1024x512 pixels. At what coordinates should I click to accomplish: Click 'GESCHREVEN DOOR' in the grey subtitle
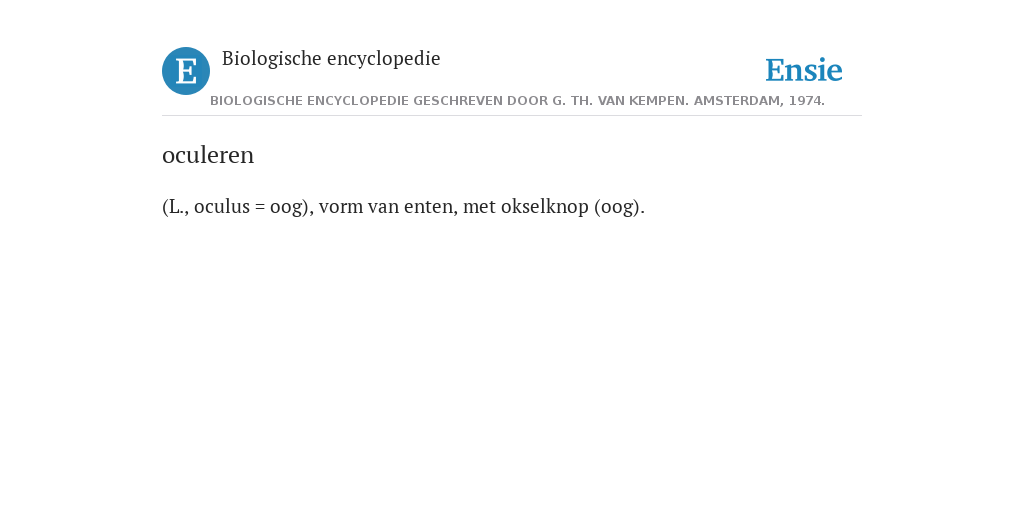coord(469,101)
